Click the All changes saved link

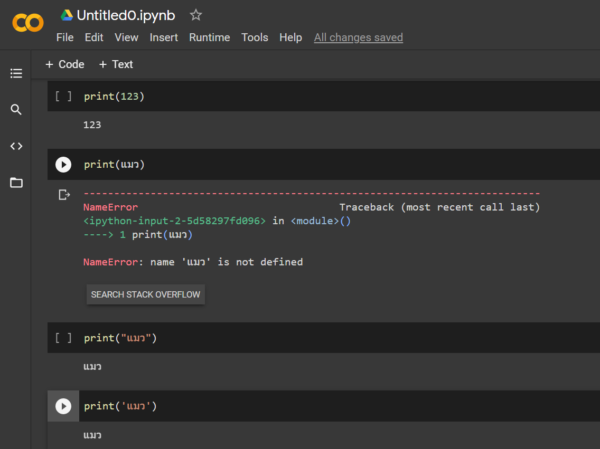(358, 38)
